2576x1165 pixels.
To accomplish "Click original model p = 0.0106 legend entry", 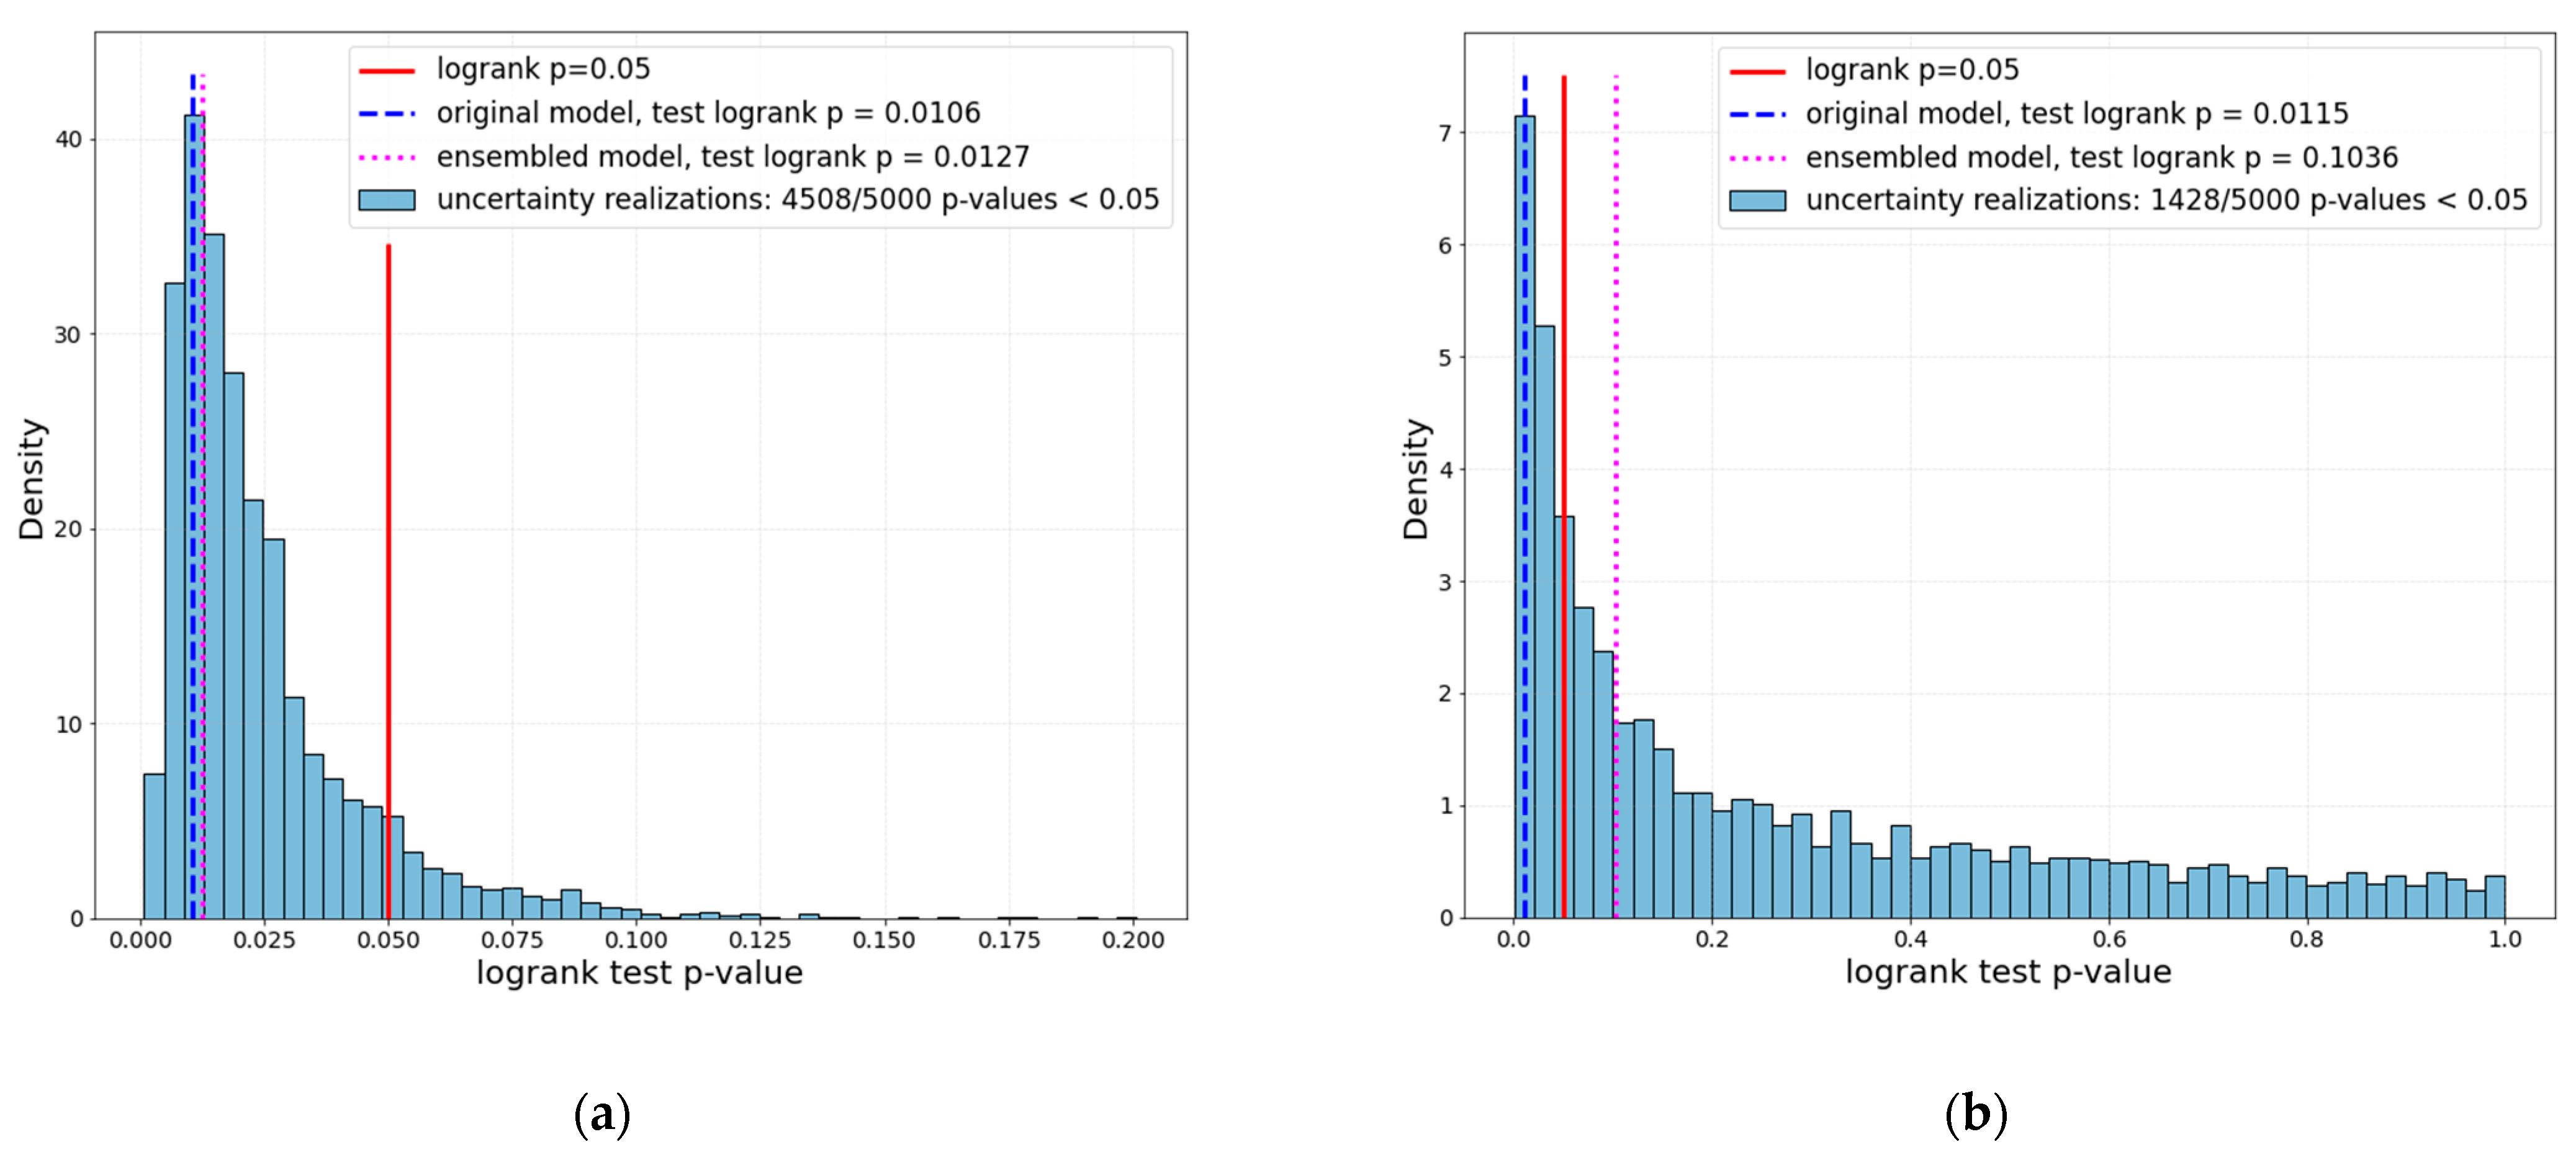I will click(x=708, y=114).
